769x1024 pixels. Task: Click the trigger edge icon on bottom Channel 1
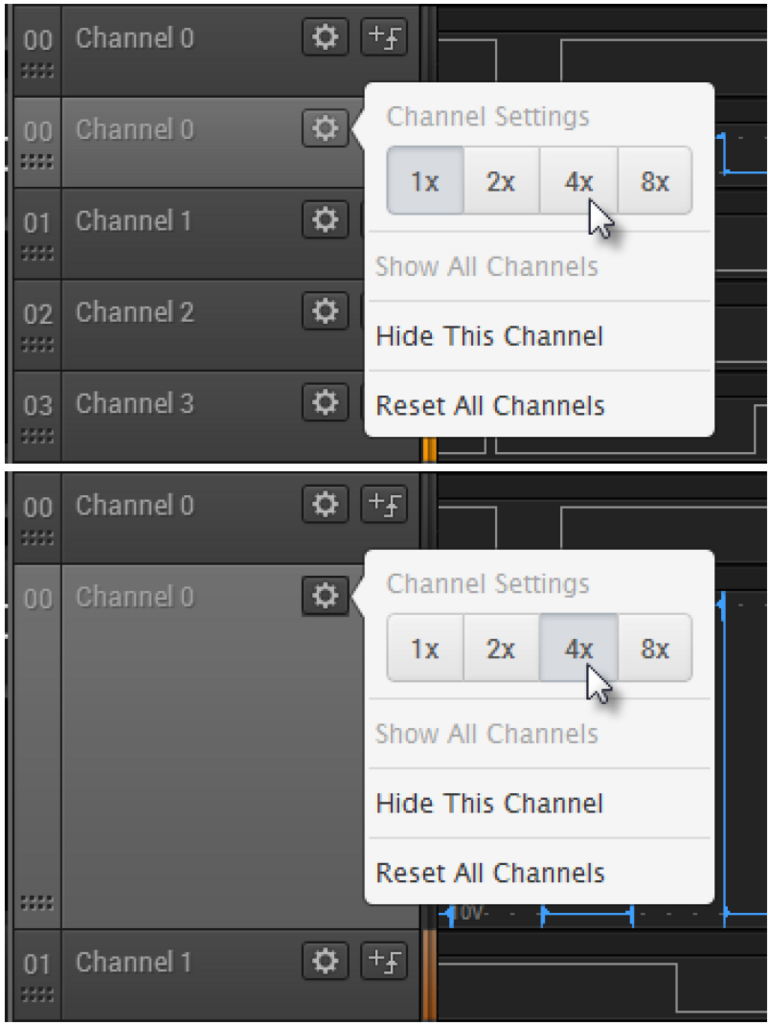coord(384,961)
